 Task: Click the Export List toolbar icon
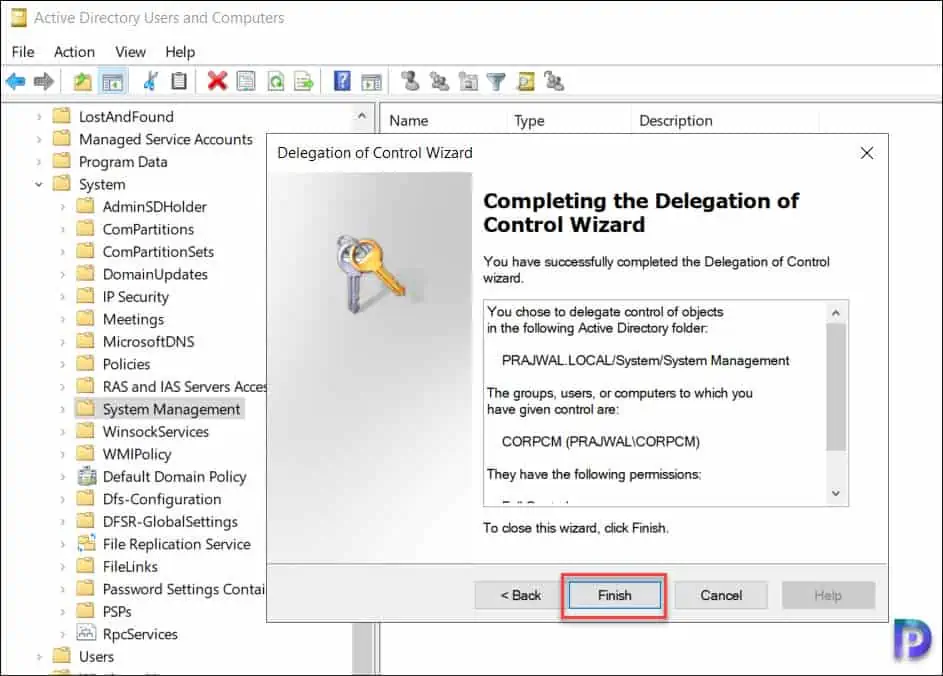click(x=304, y=81)
